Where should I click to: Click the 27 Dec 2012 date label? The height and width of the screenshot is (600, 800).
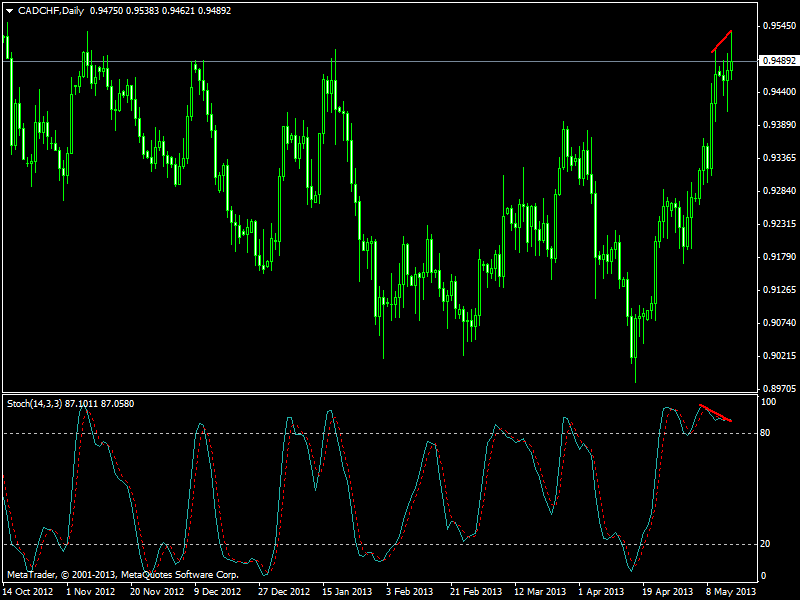[x=284, y=592]
